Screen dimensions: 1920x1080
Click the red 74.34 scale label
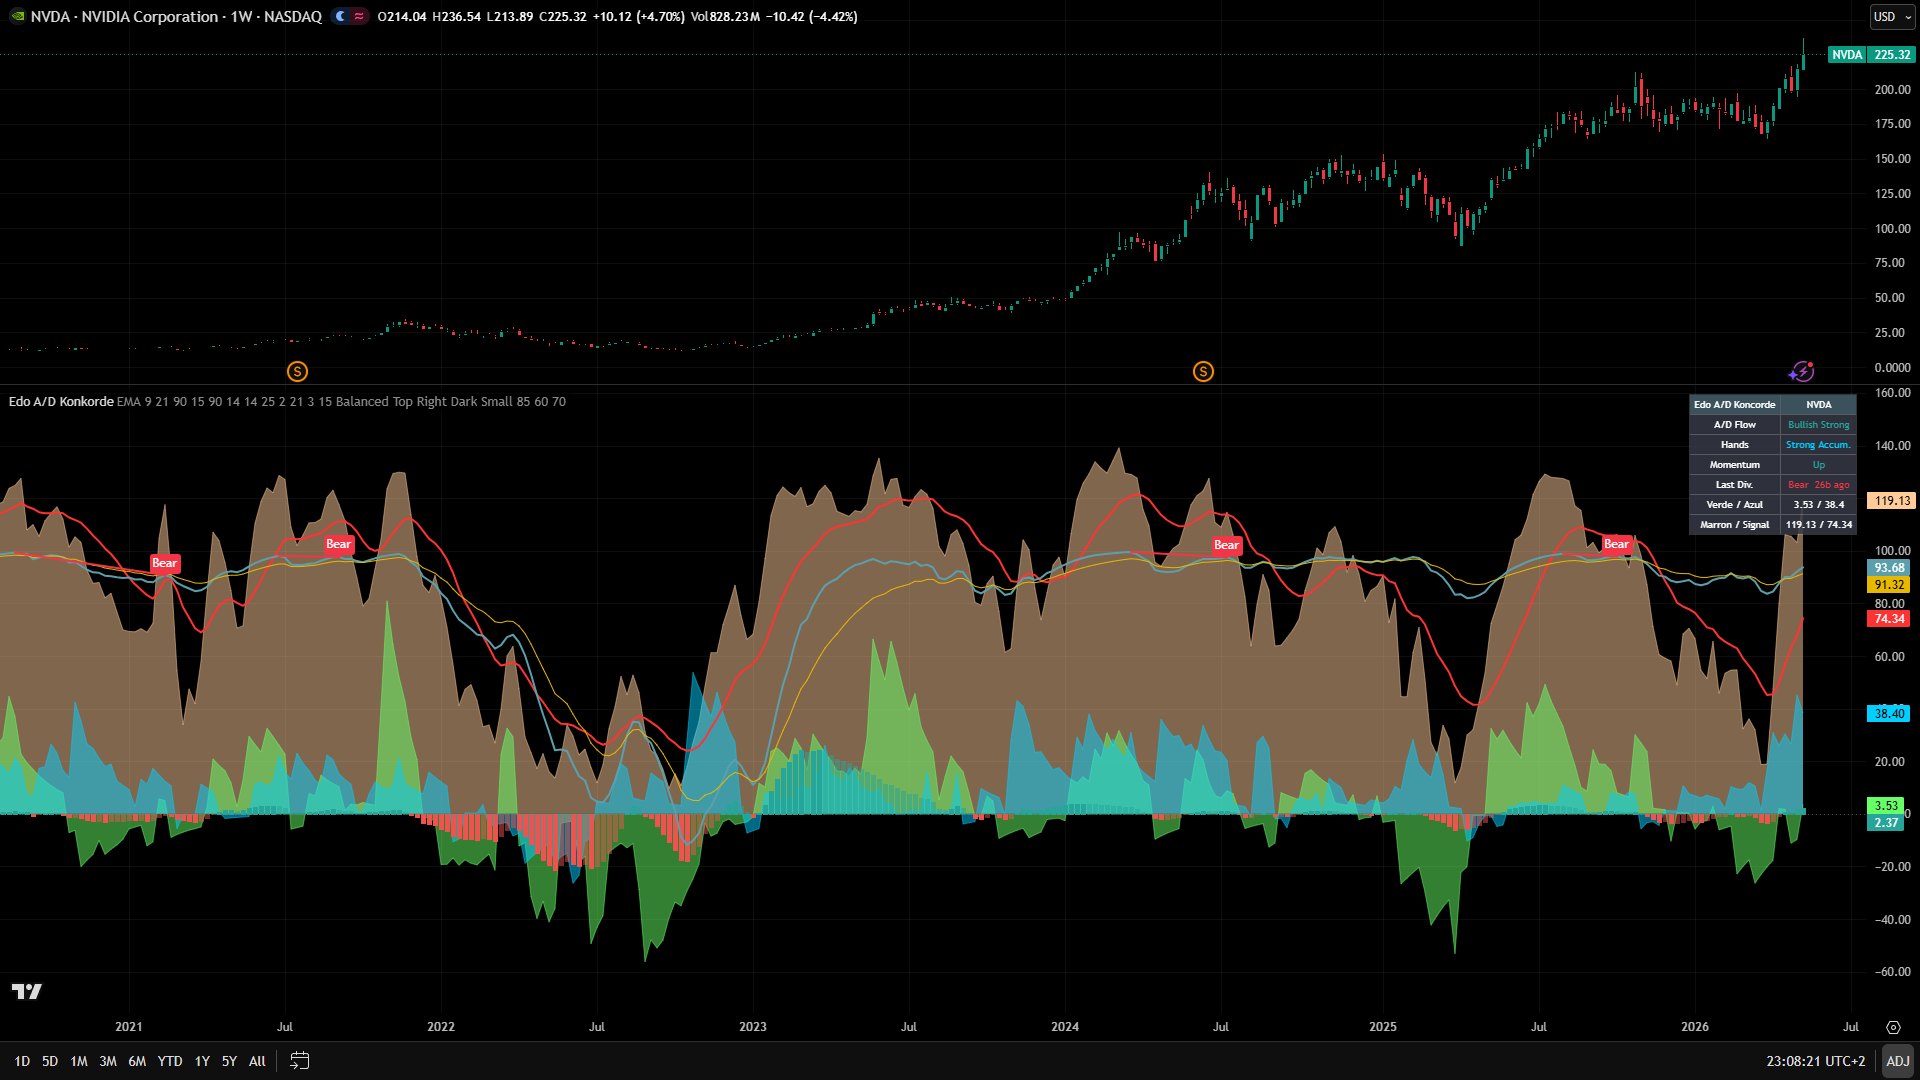pos(1889,619)
